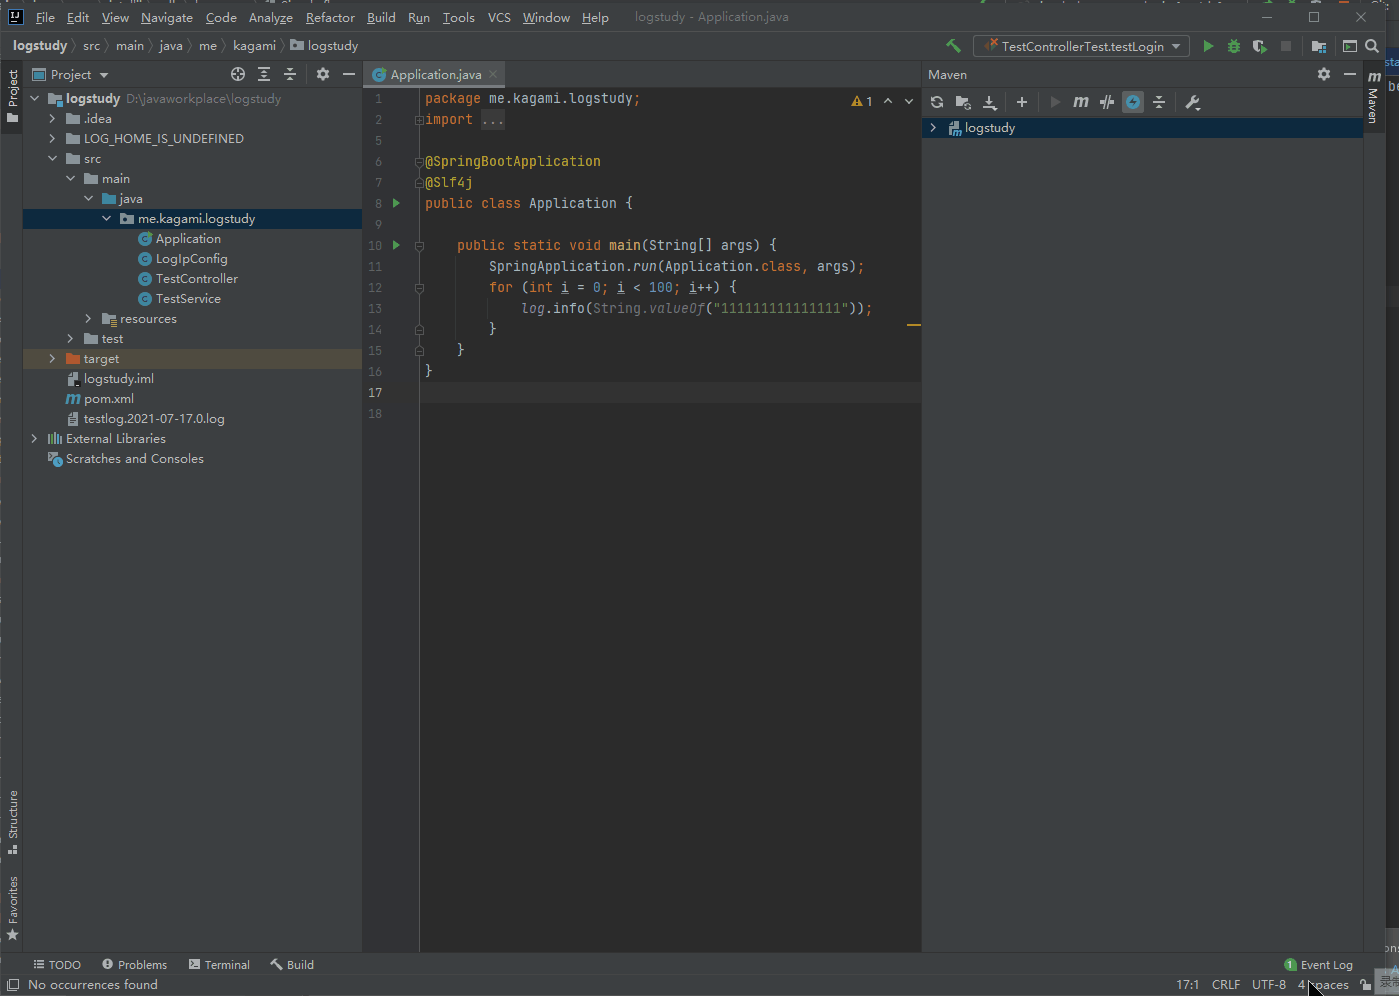Viewport: 1399px width, 996px height.
Task: Run tests with coverage
Action: point(1257,45)
